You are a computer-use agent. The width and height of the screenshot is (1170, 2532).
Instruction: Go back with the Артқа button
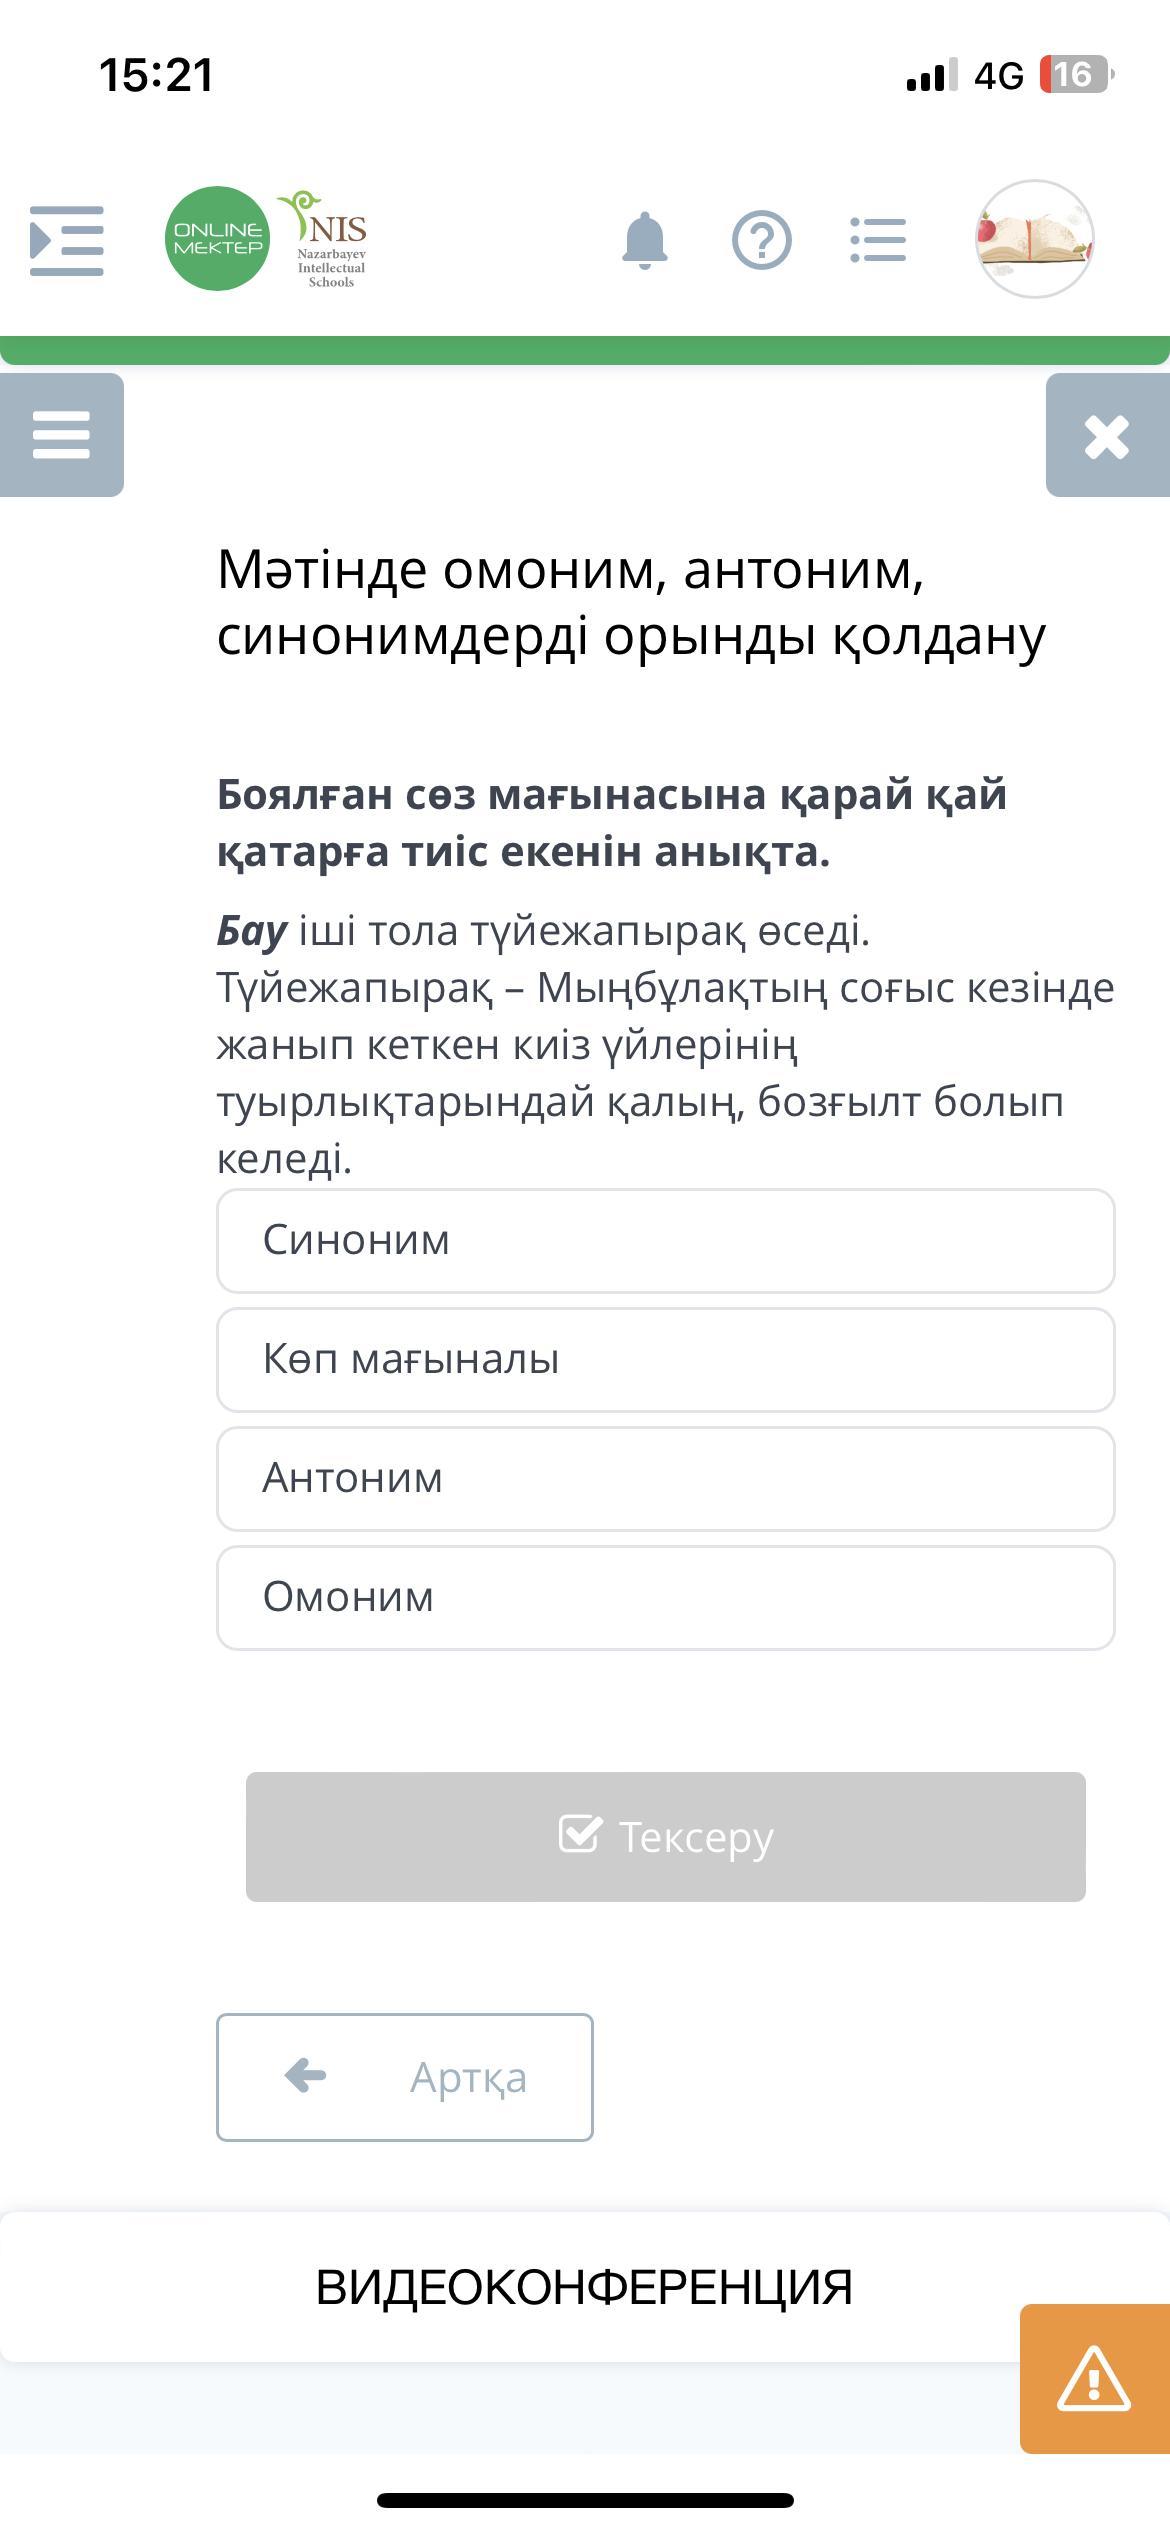405,2077
